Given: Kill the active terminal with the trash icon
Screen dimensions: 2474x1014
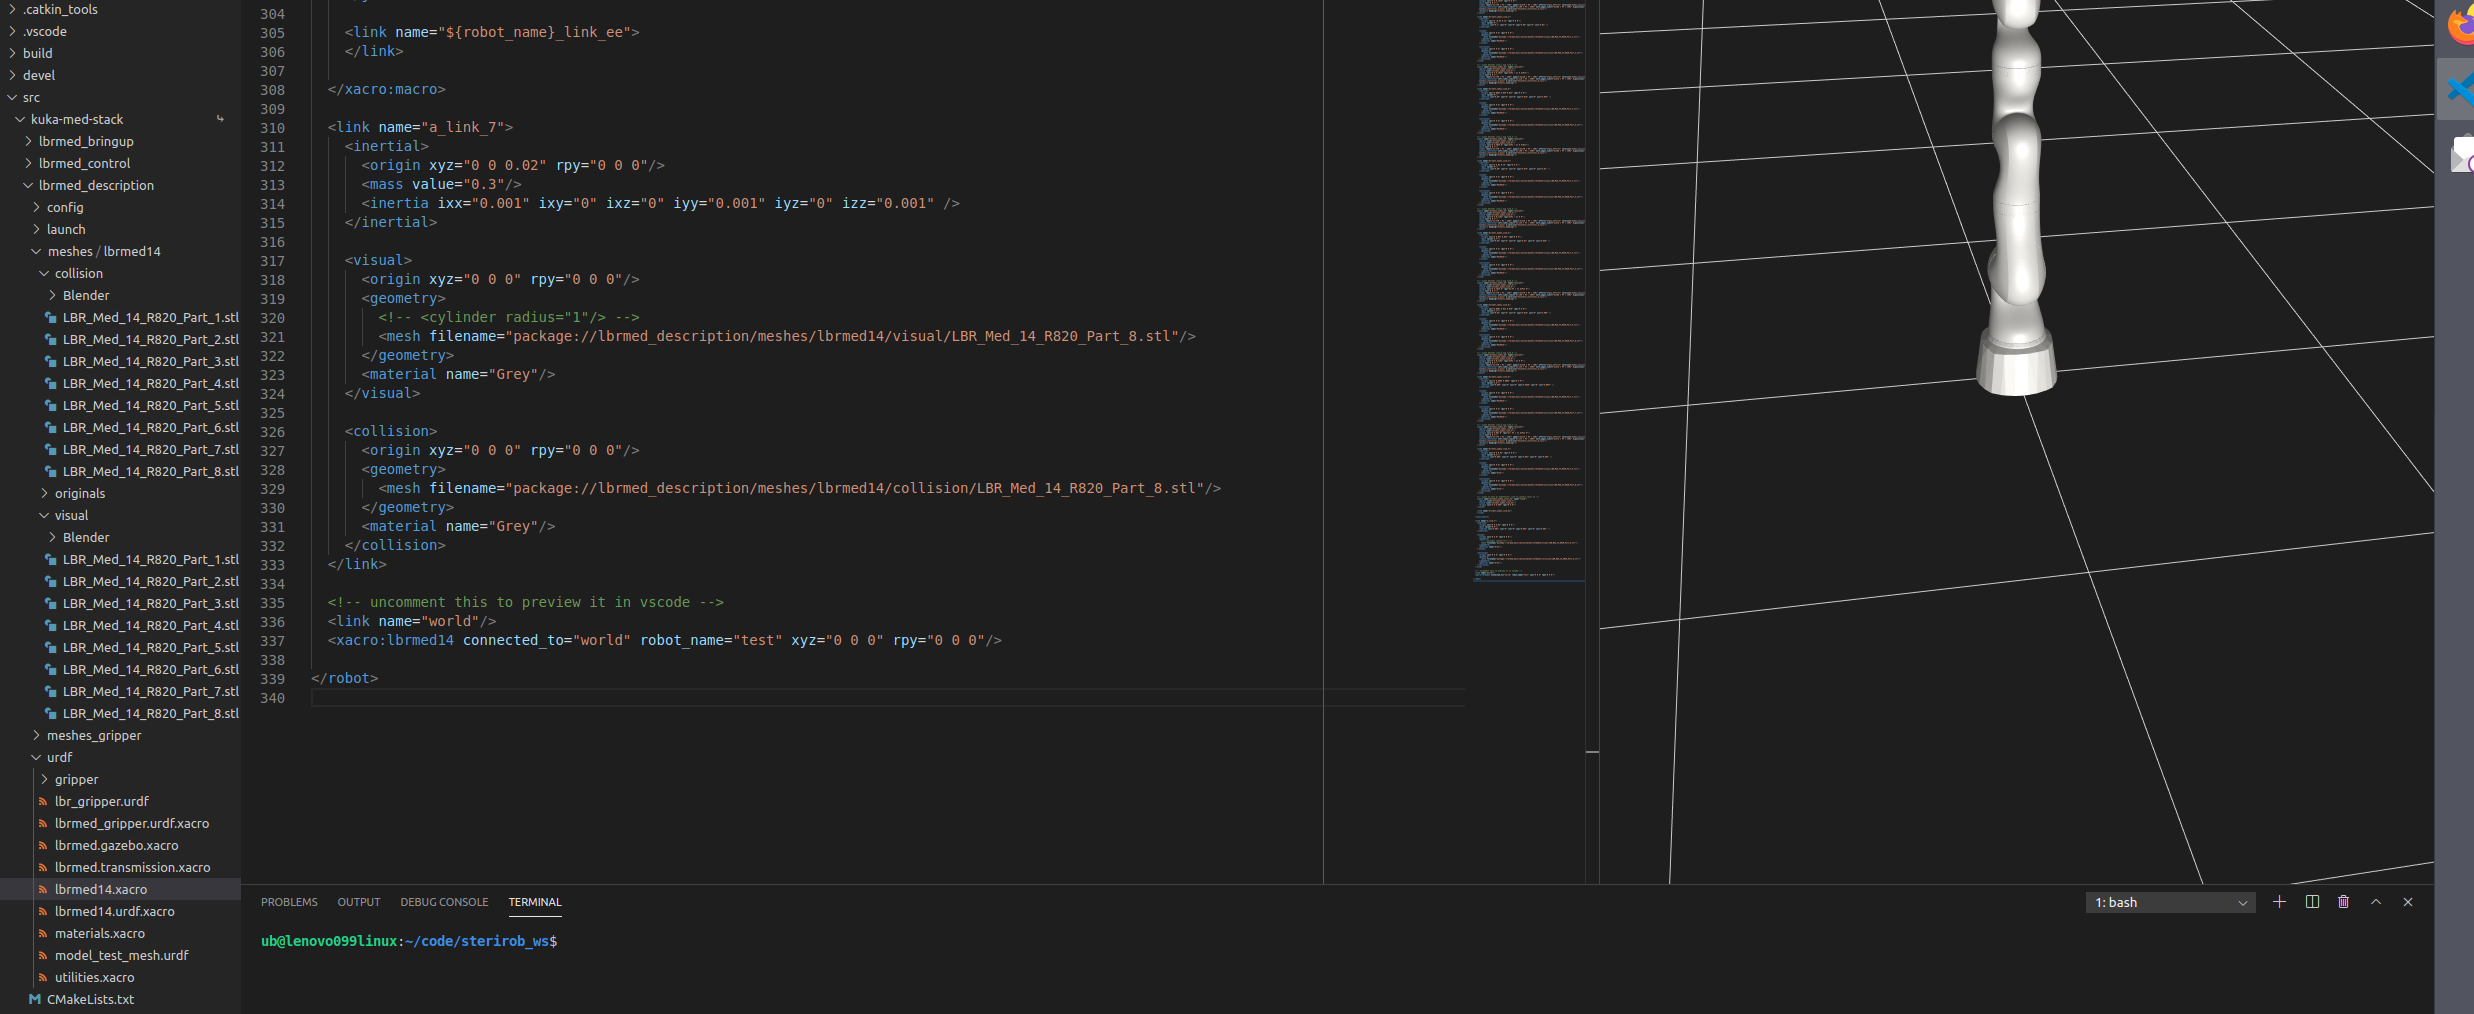Looking at the screenshot, I should 2343,902.
